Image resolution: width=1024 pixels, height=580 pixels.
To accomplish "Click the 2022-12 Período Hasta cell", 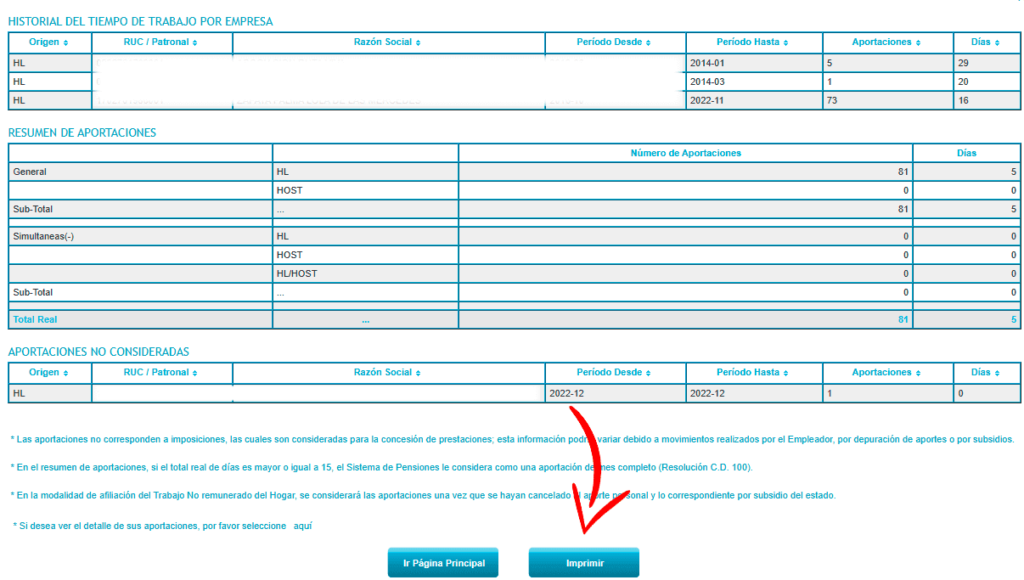I will [x=754, y=393].
